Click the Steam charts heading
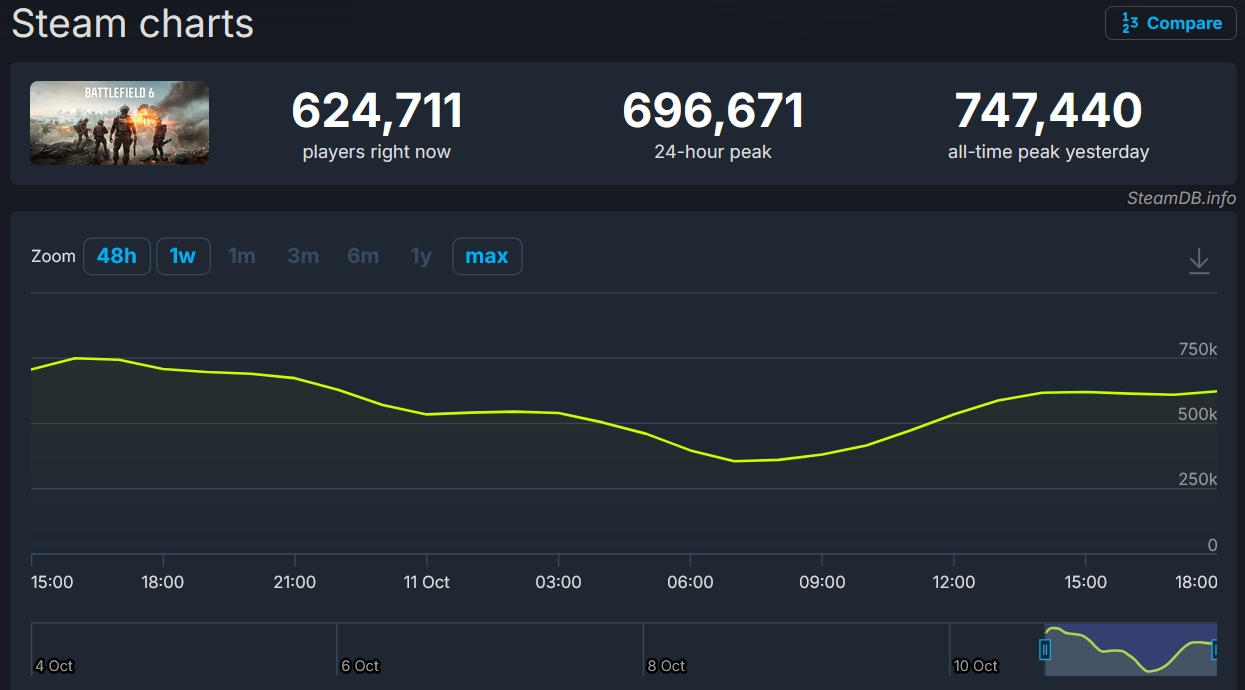This screenshot has width=1245, height=690. click(132, 23)
